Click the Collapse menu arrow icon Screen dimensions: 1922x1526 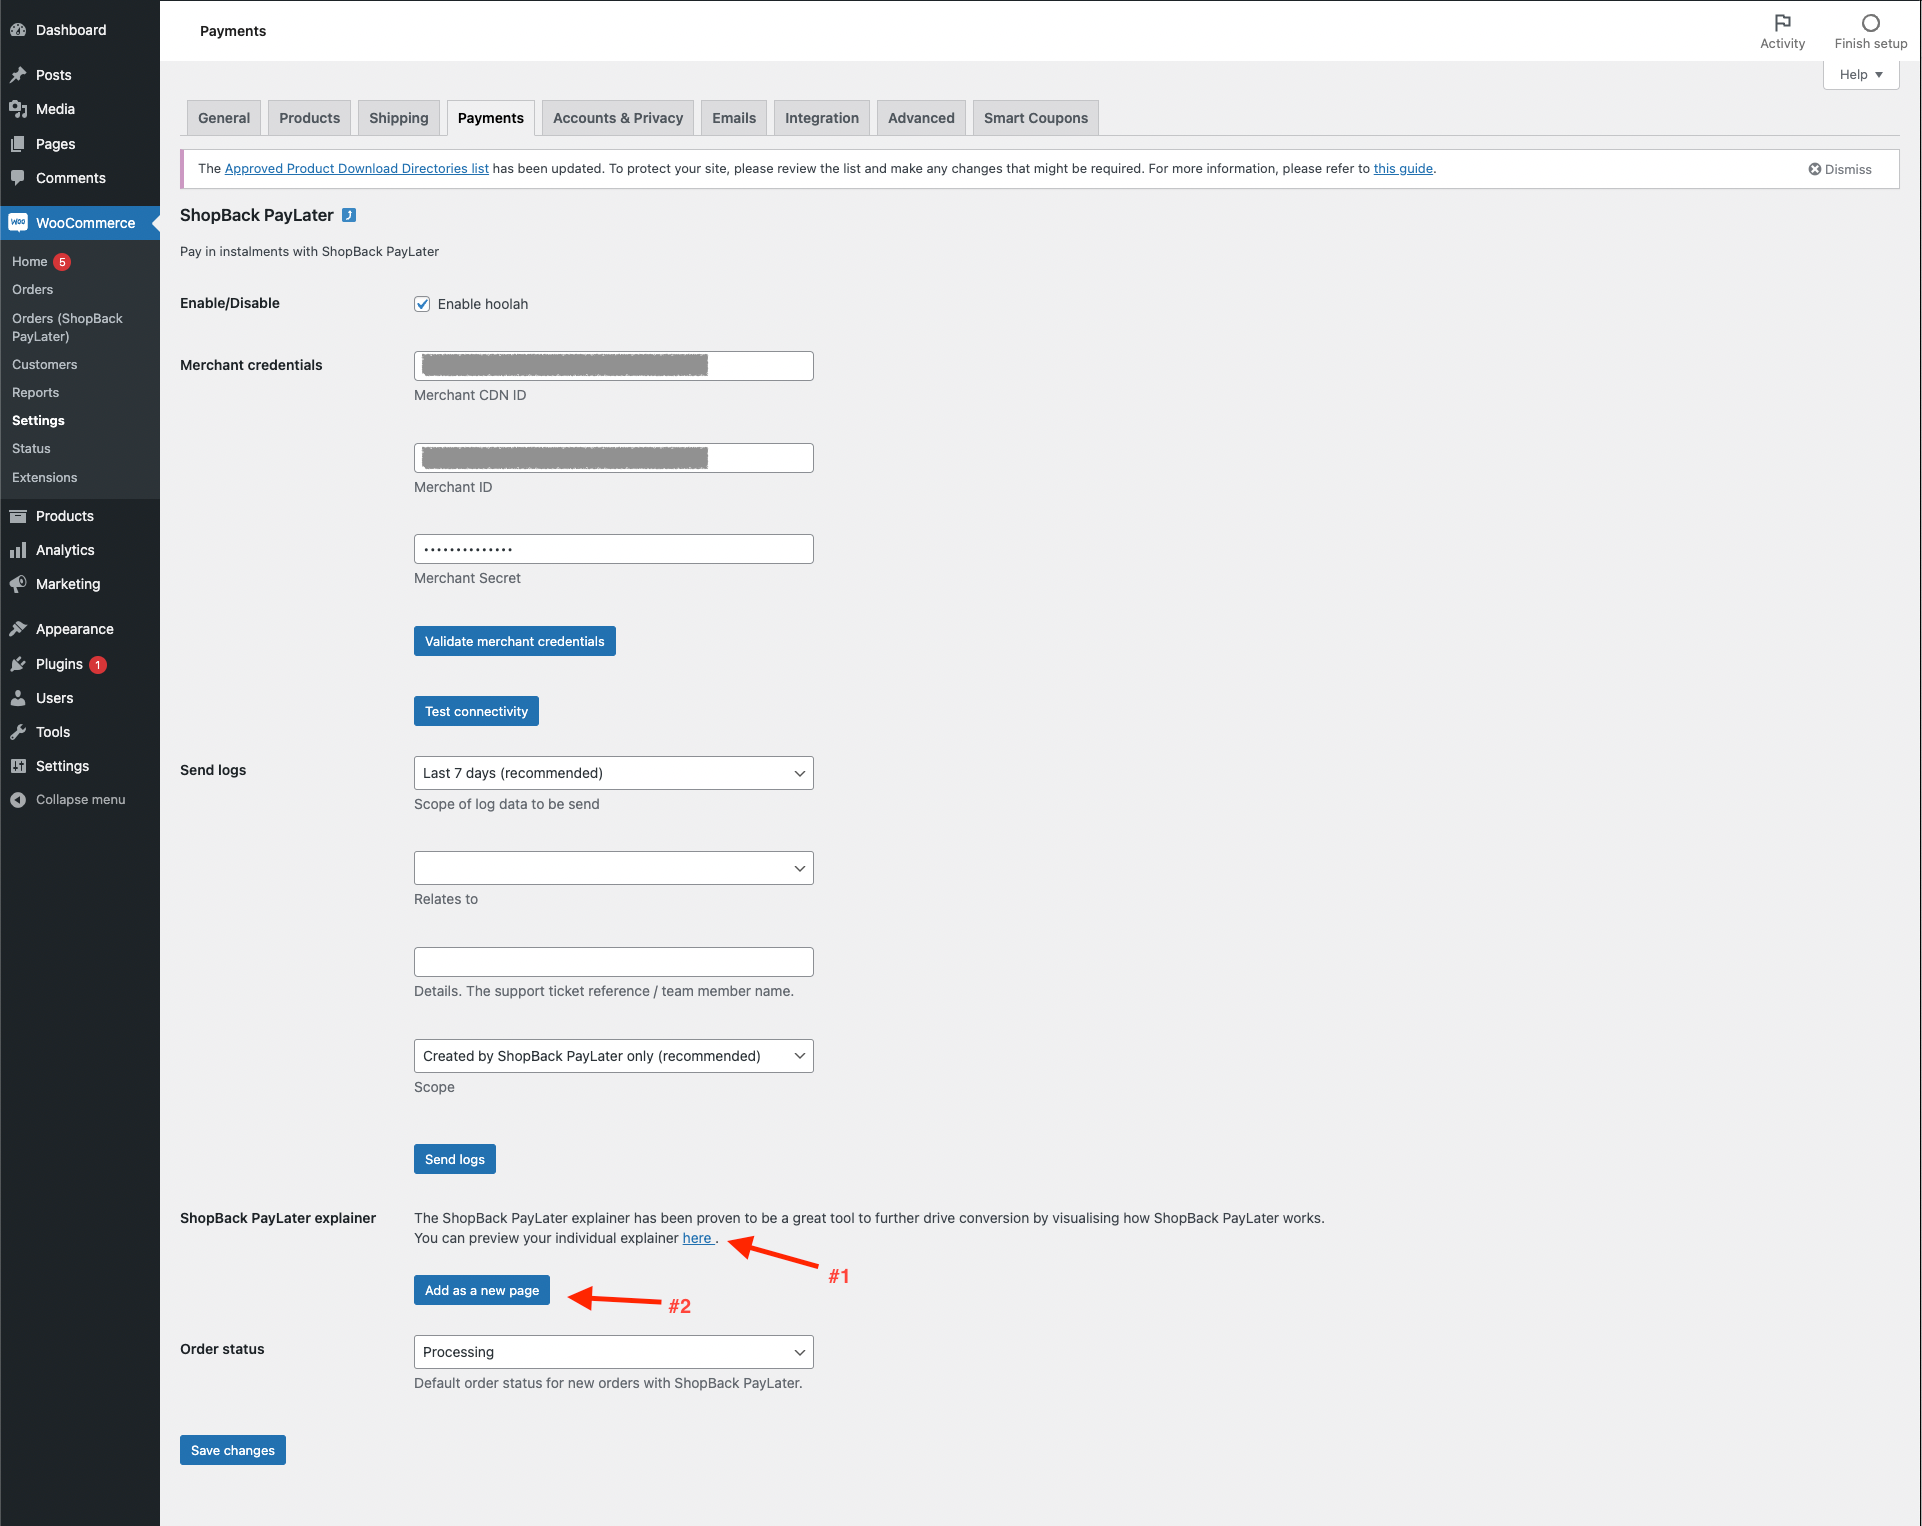tap(18, 800)
